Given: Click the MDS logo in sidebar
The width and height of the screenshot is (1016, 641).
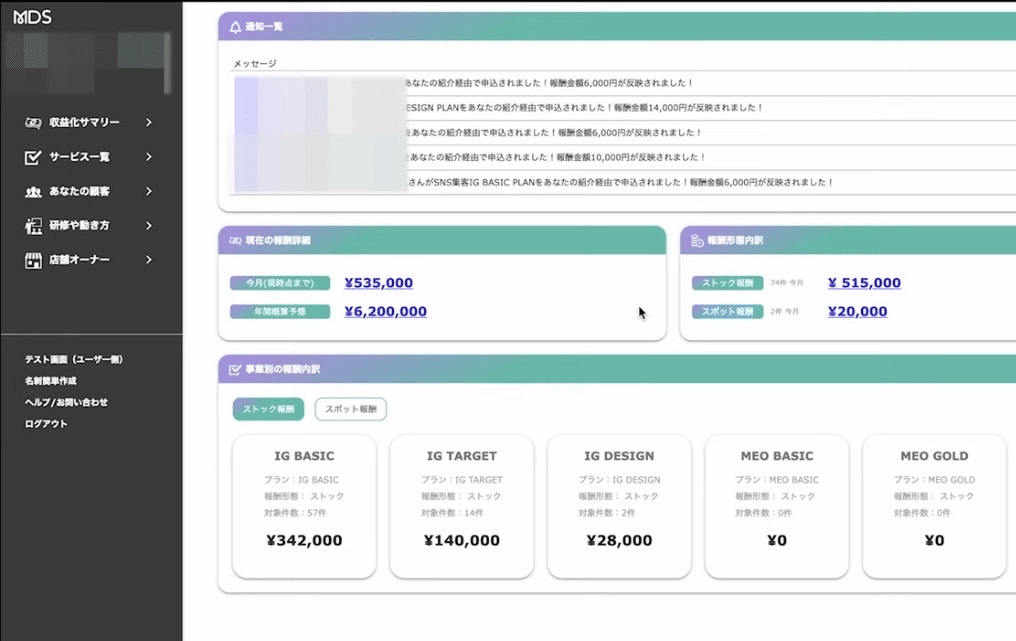Looking at the screenshot, I should pyautogui.click(x=33, y=17).
